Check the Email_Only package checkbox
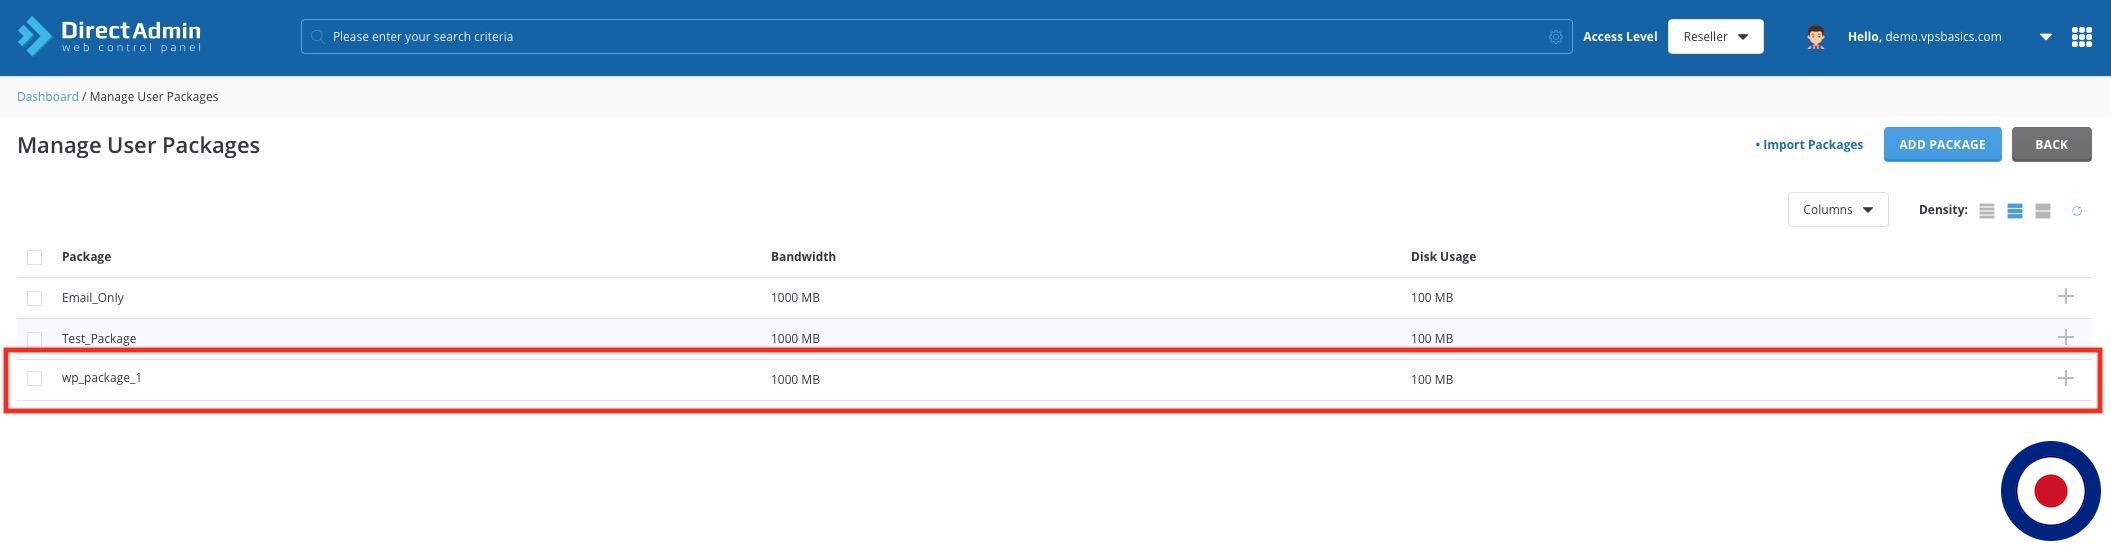 (x=35, y=298)
